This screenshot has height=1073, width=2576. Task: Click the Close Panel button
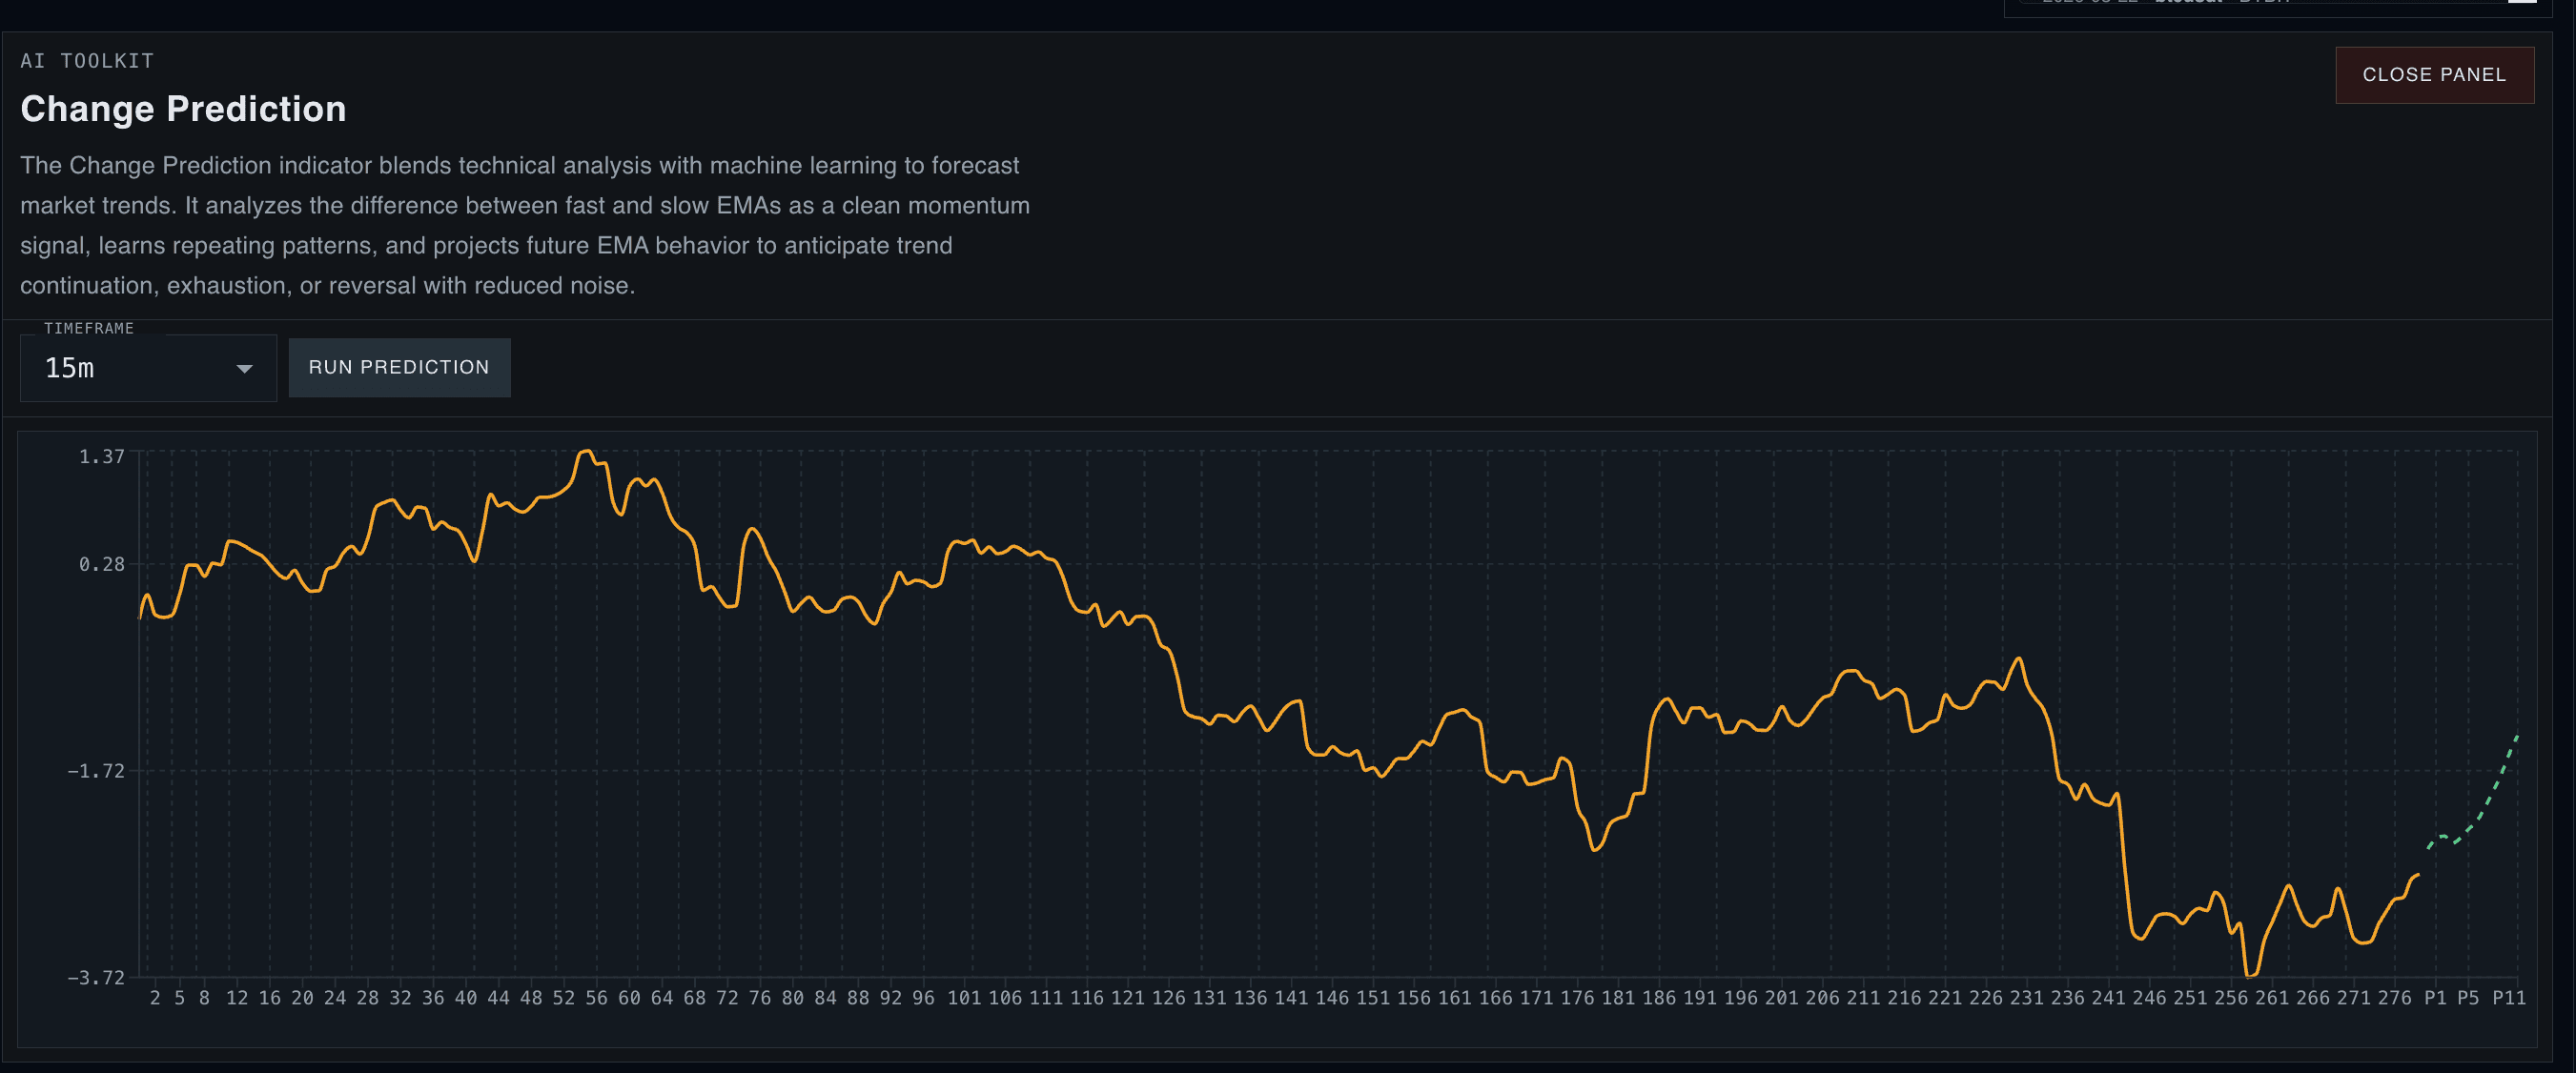pyautogui.click(x=2434, y=74)
